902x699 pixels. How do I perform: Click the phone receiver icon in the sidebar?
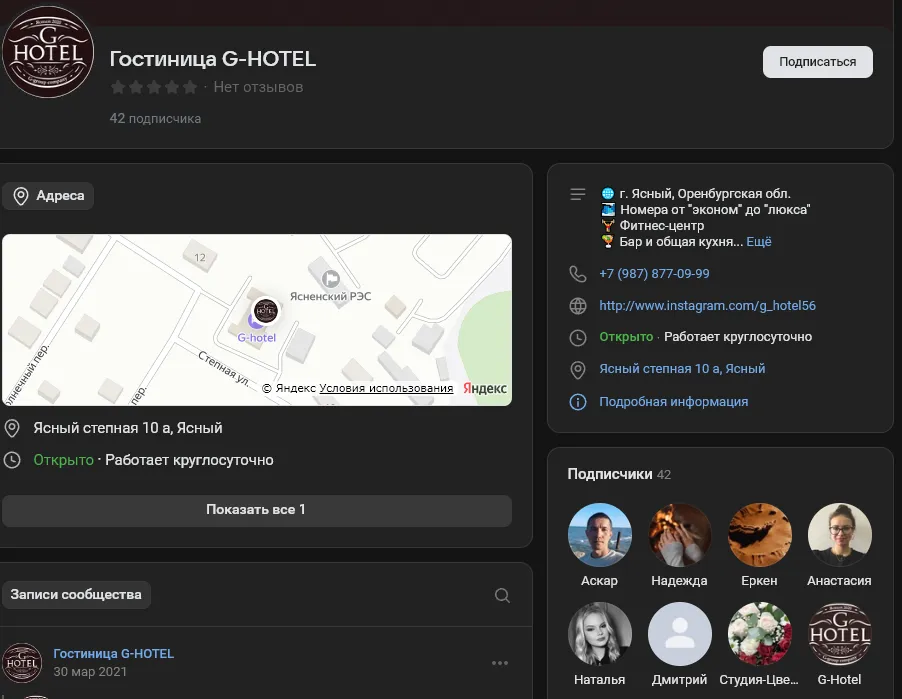(x=577, y=273)
